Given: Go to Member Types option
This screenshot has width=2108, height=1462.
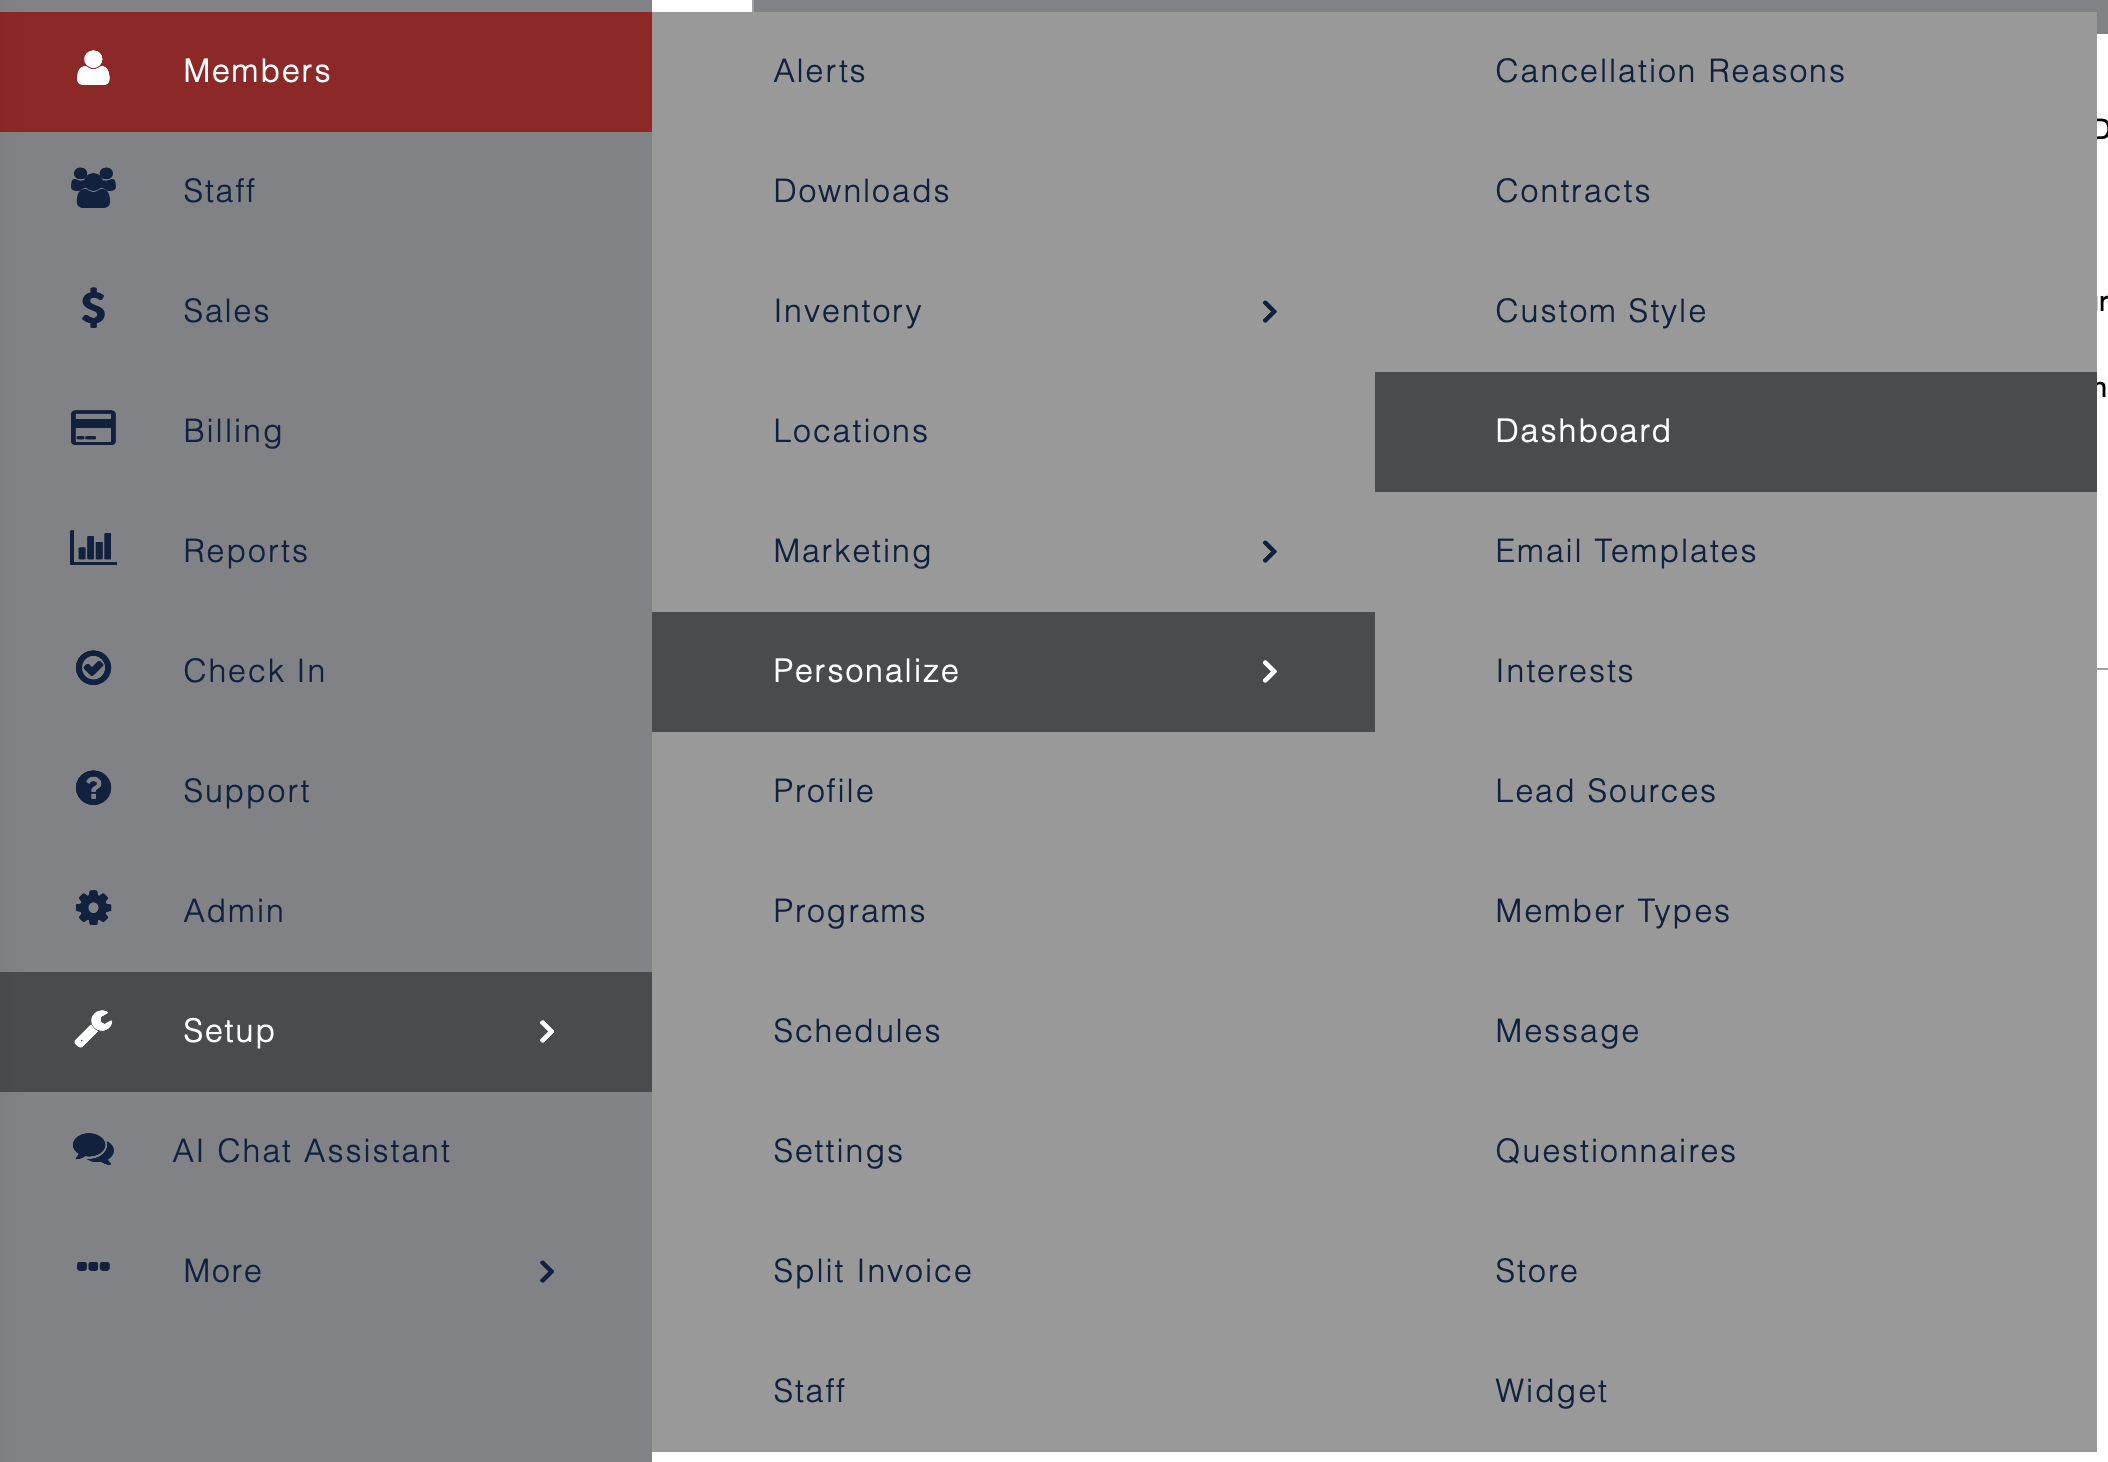Looking at the screenshot, I should click(x=1612, y=911).
